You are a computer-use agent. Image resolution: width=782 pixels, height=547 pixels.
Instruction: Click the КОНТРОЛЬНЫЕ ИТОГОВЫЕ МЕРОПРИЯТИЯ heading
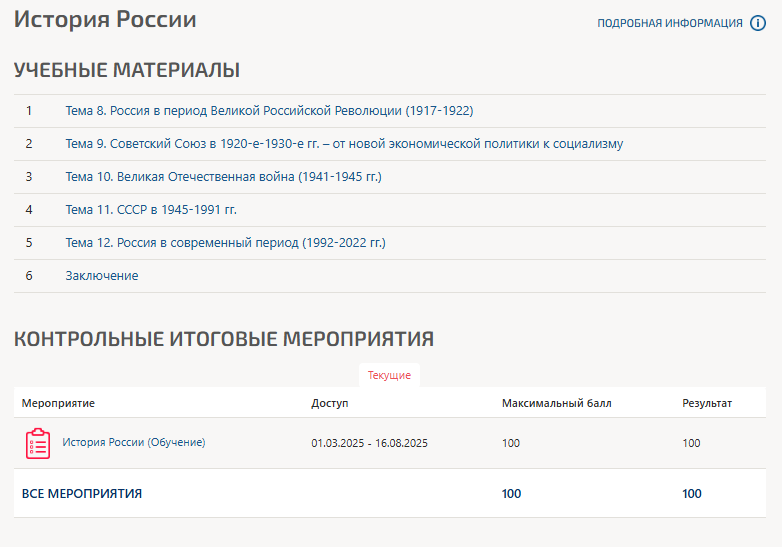(224, 339)
